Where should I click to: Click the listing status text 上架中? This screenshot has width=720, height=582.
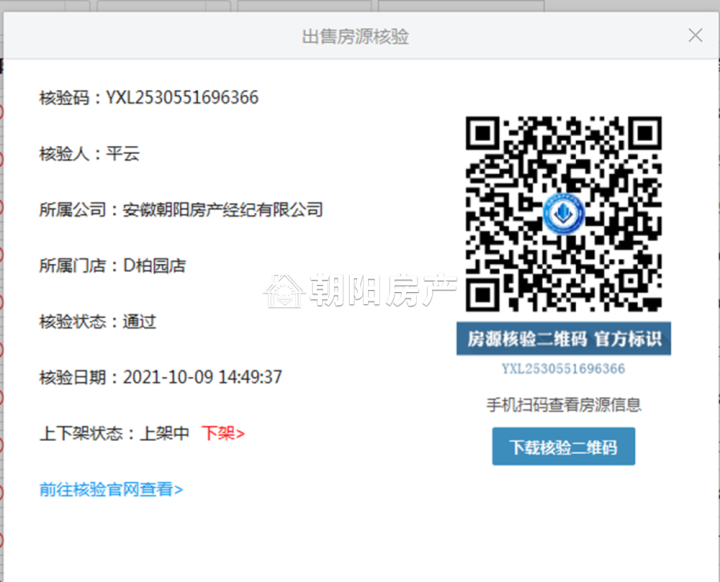[165, 433]
